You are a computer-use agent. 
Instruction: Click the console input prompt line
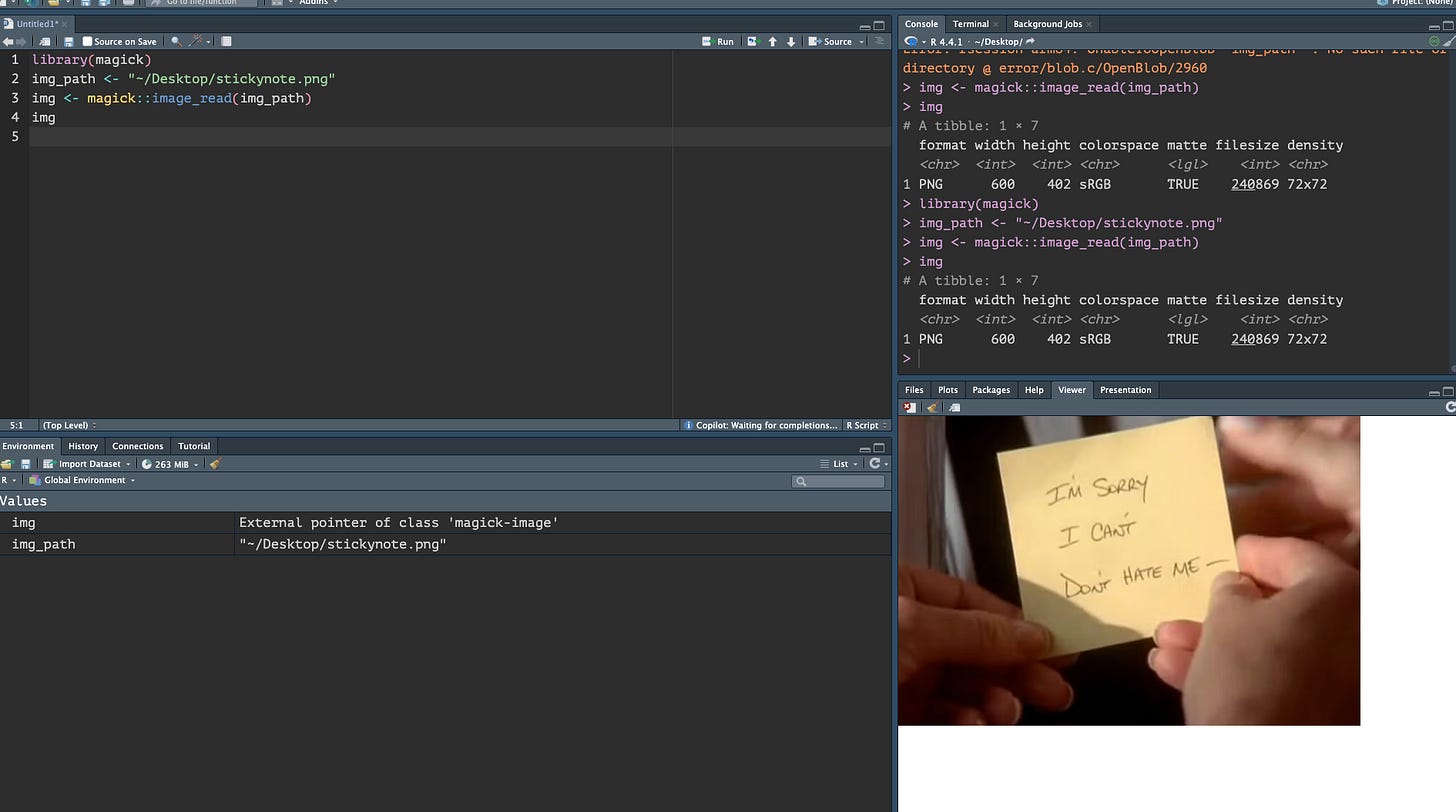pyautogui.click(x=1176, y=358)
